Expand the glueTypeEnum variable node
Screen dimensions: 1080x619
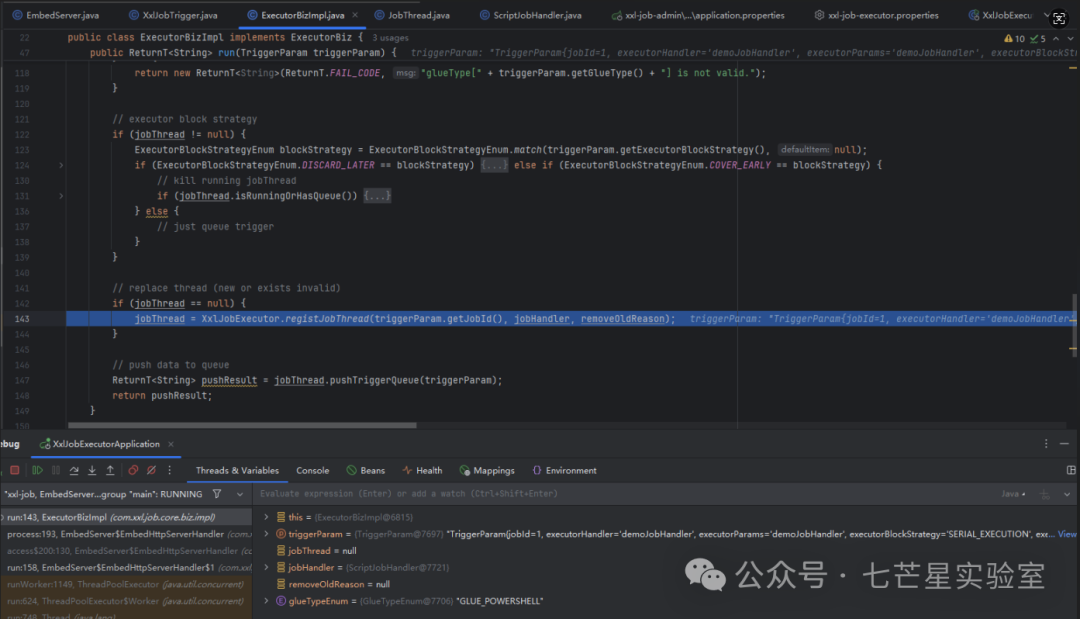(x=267, y=601)
